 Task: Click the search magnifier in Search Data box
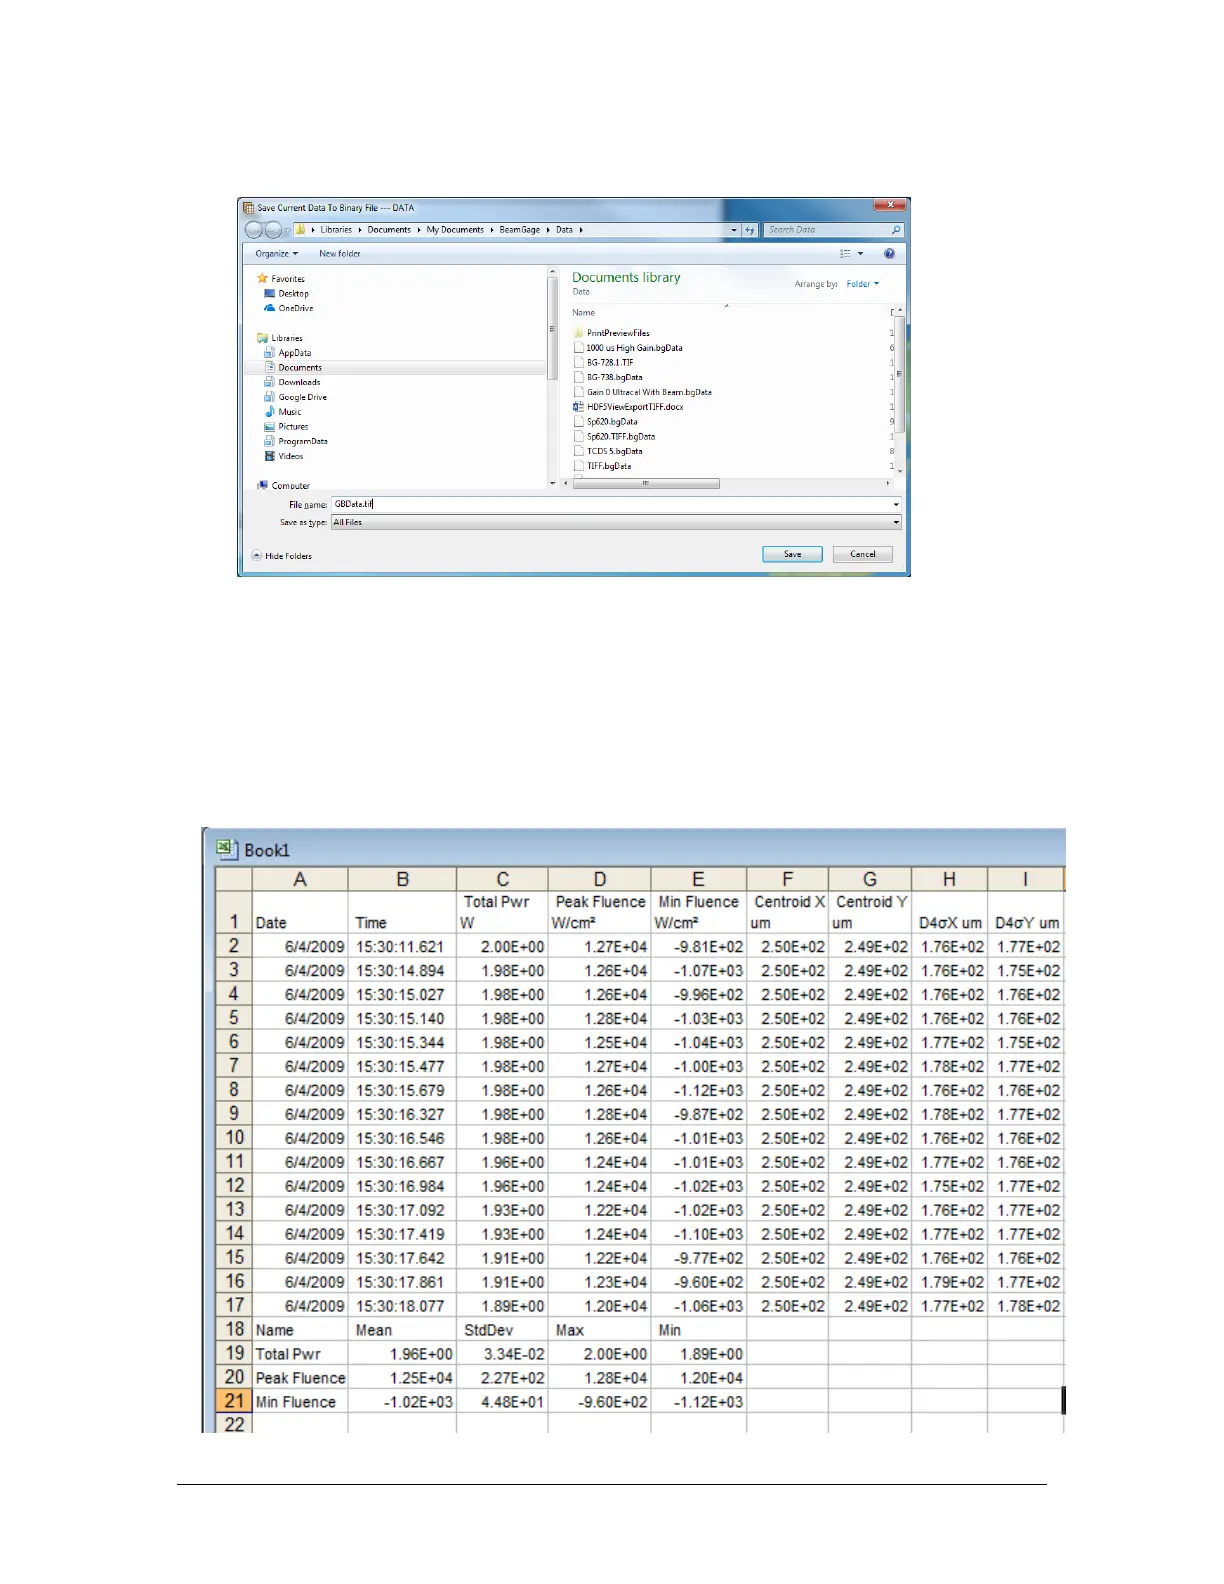pyautogui.click(x=895, y=230)
